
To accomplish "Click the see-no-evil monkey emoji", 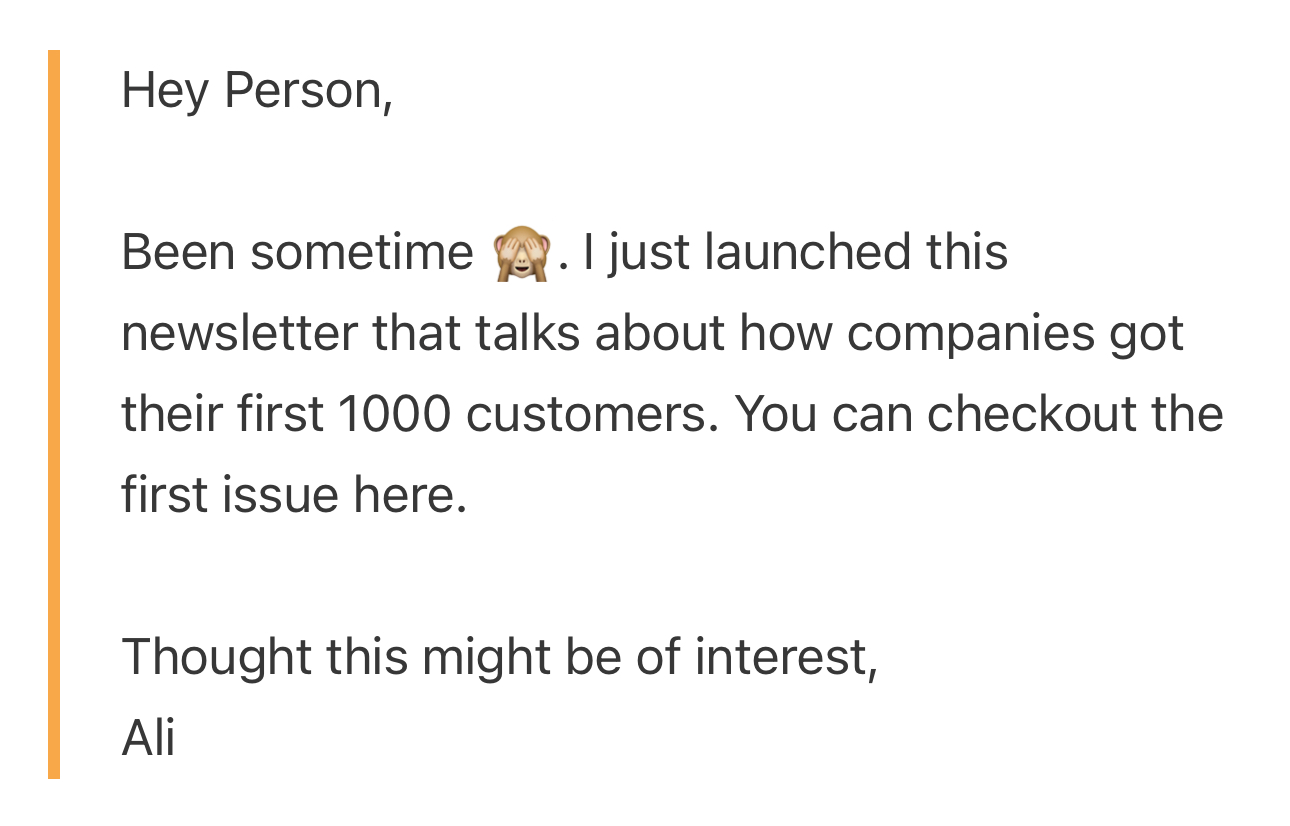I will pos(522,253).
